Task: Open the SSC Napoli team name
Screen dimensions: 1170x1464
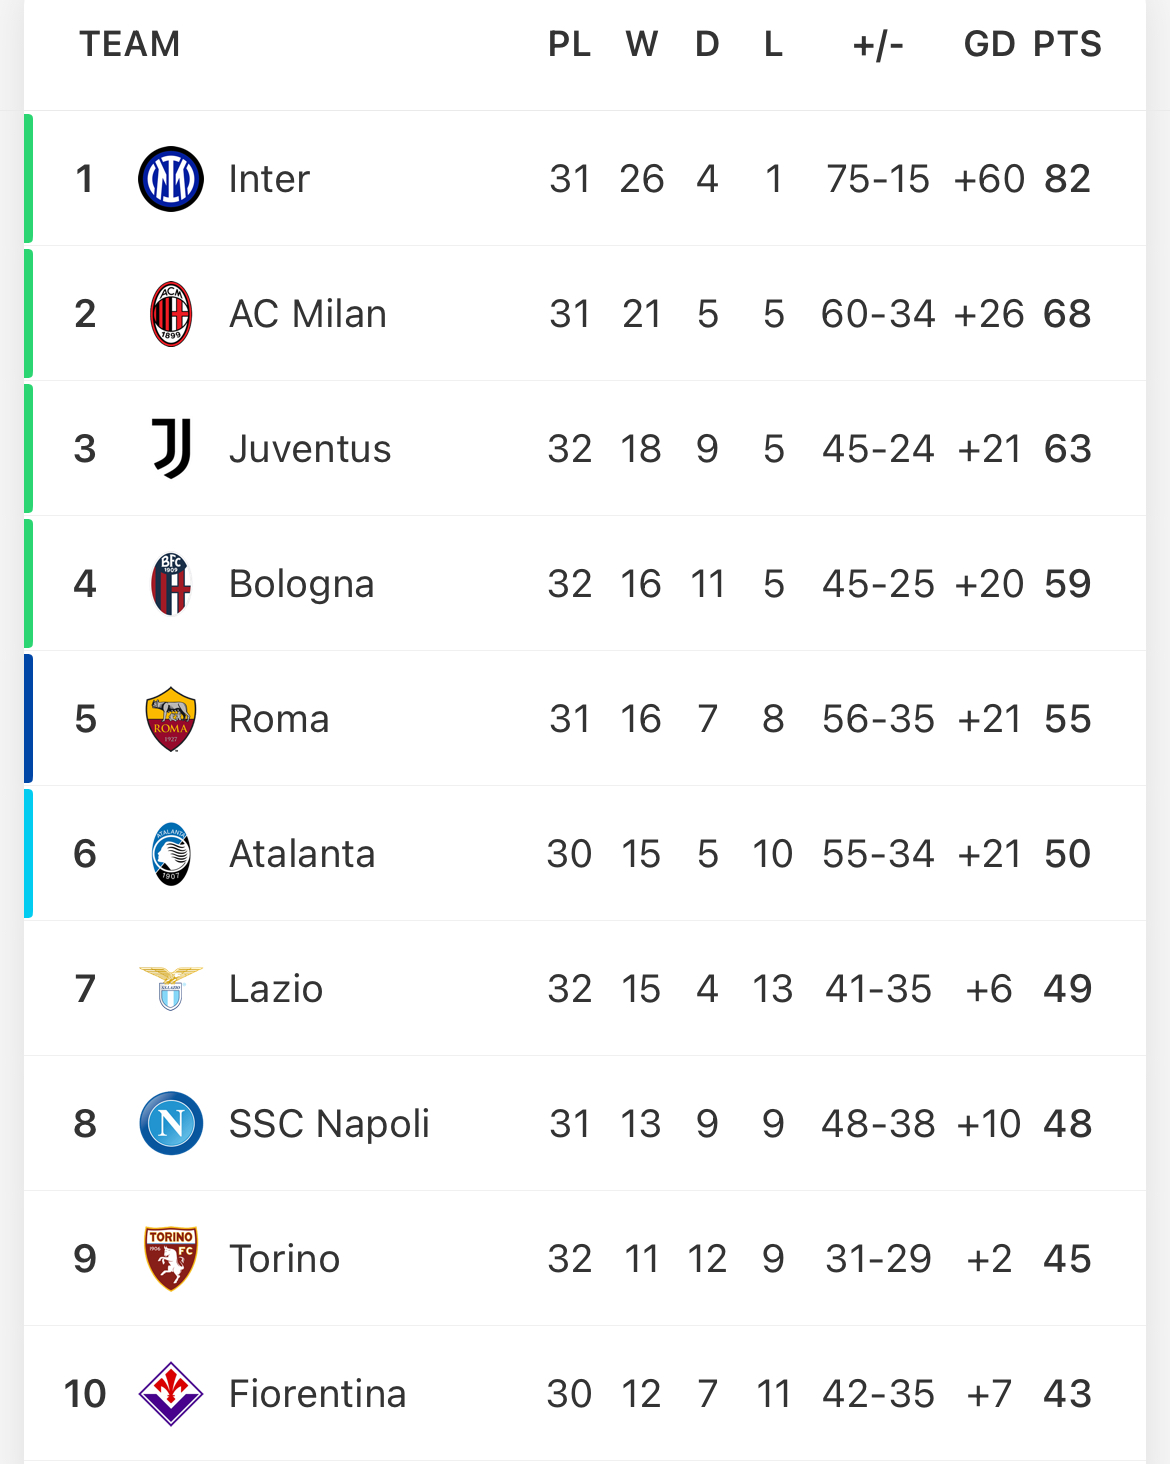Action: click(329, 1124)
